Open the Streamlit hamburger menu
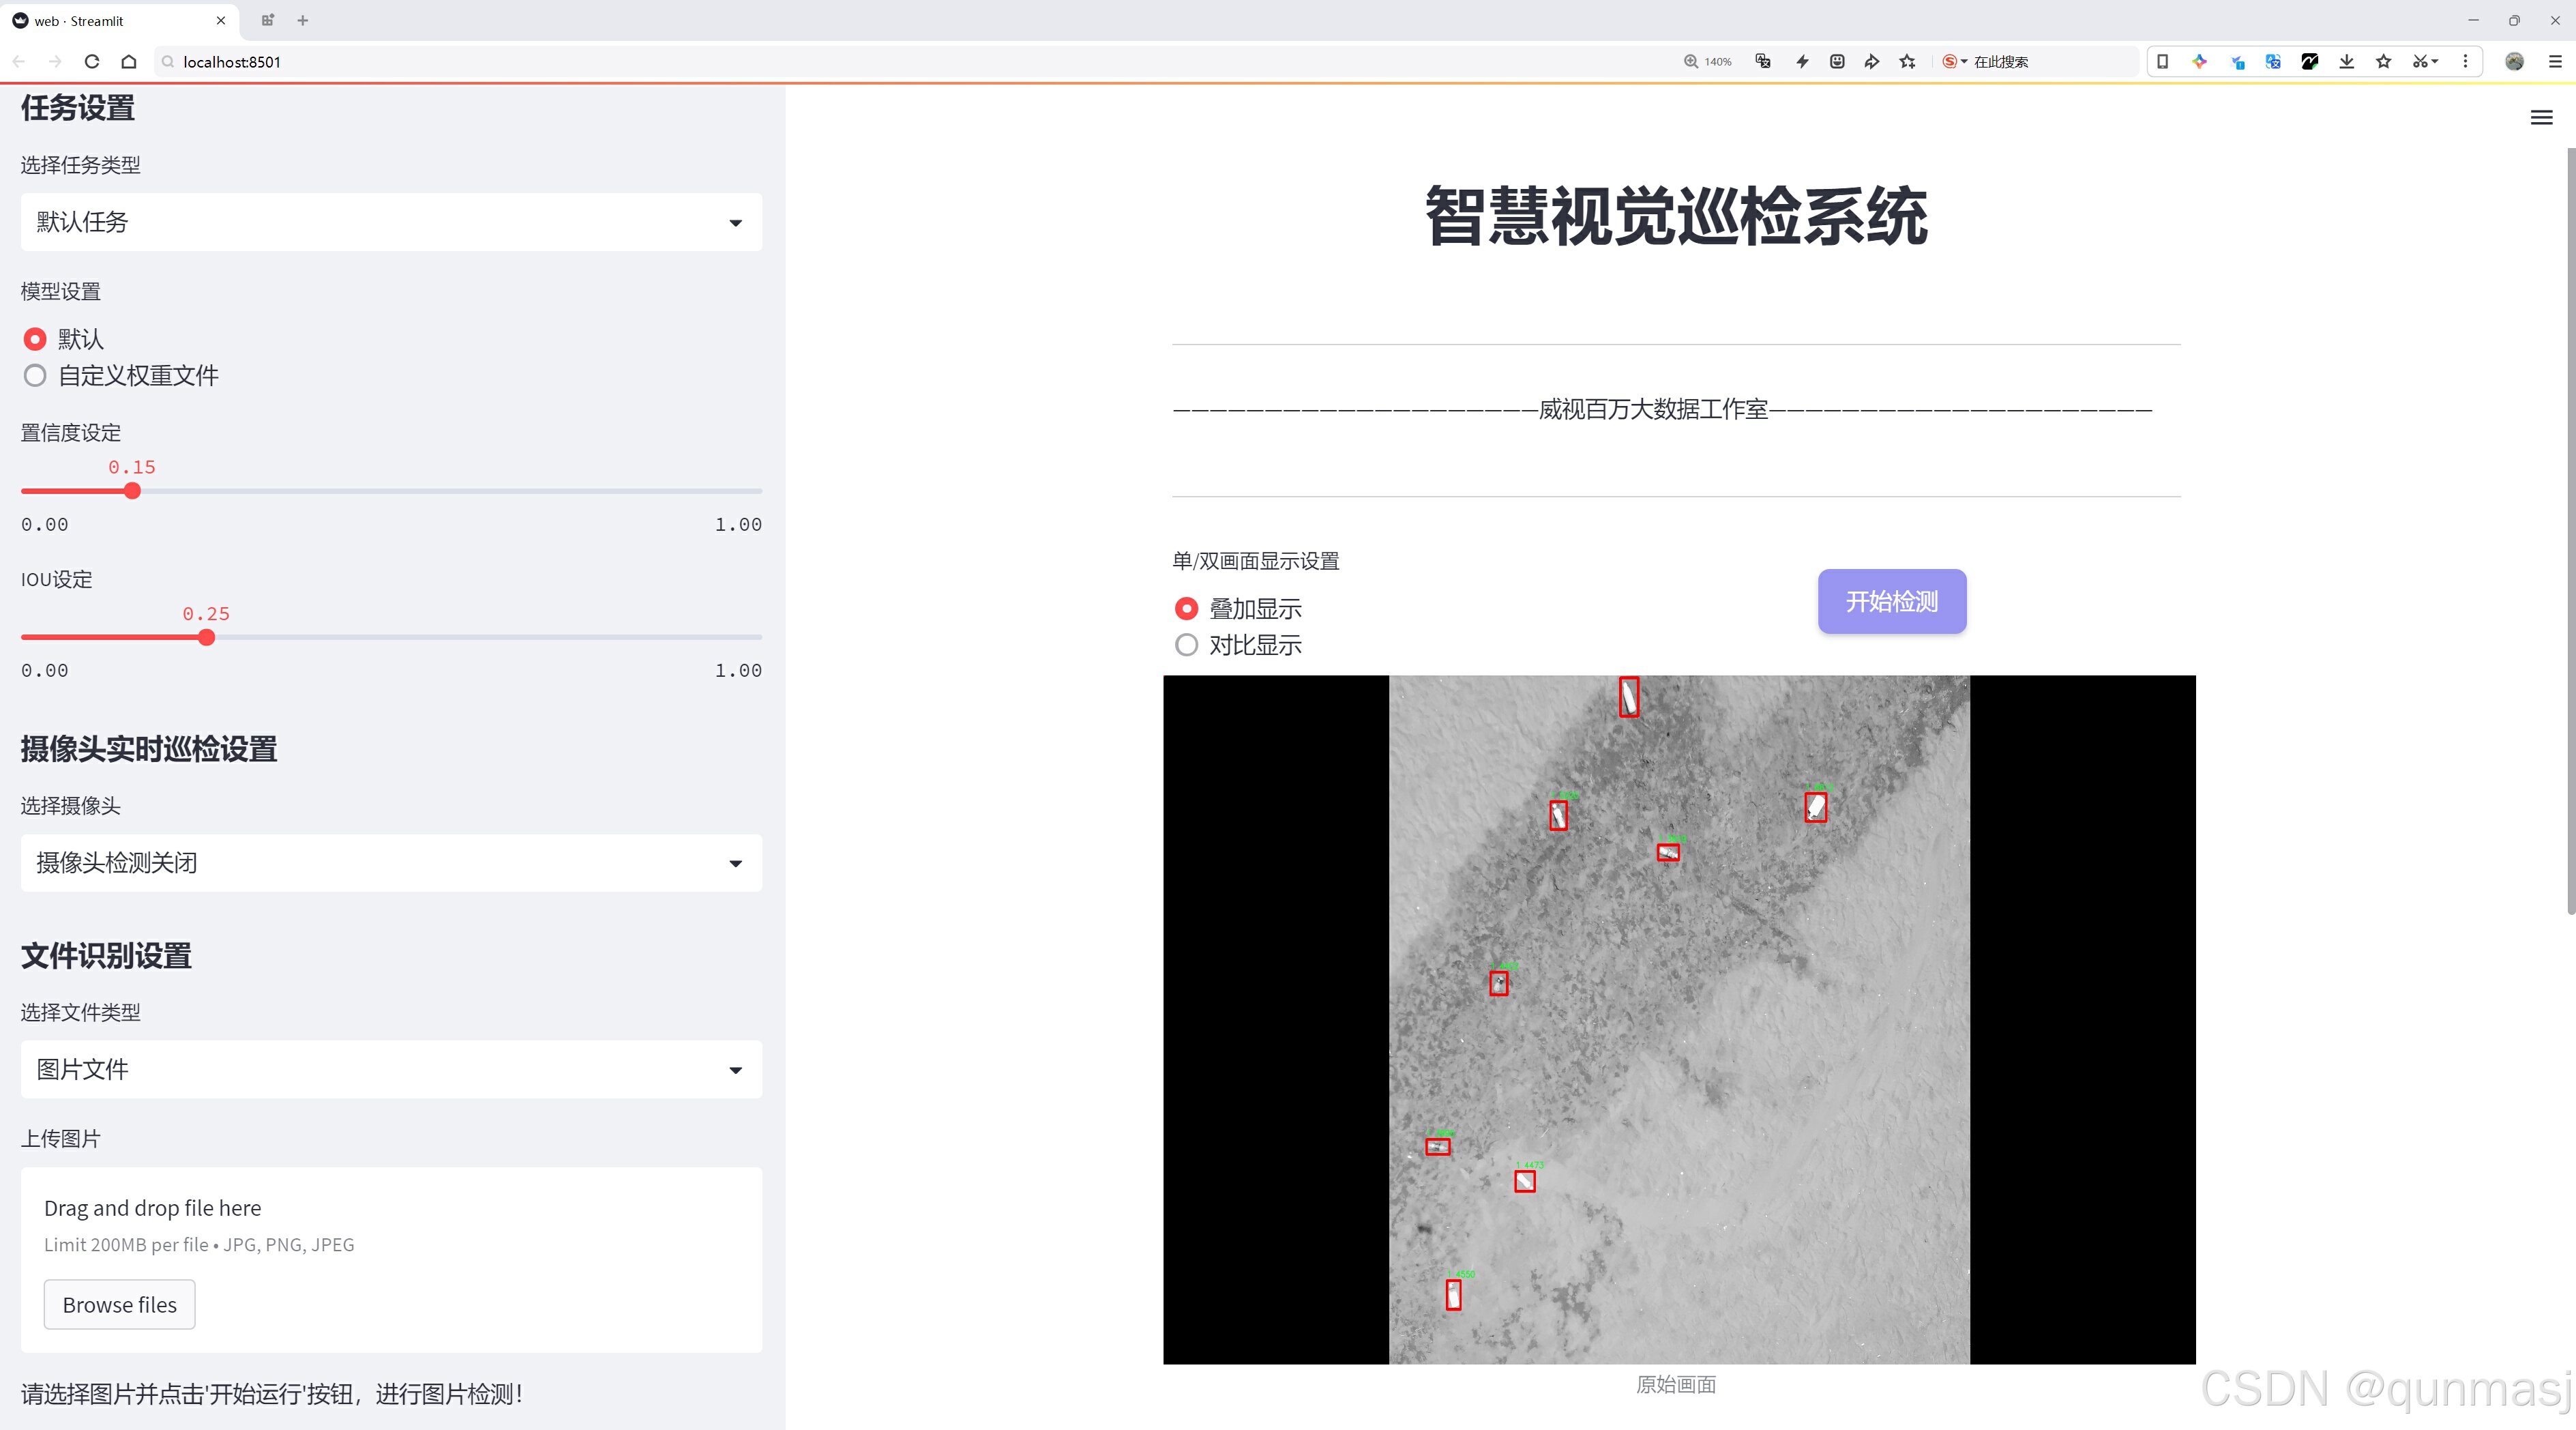The width and height of the screenshot is (2576, 1430). [2541, 118]
